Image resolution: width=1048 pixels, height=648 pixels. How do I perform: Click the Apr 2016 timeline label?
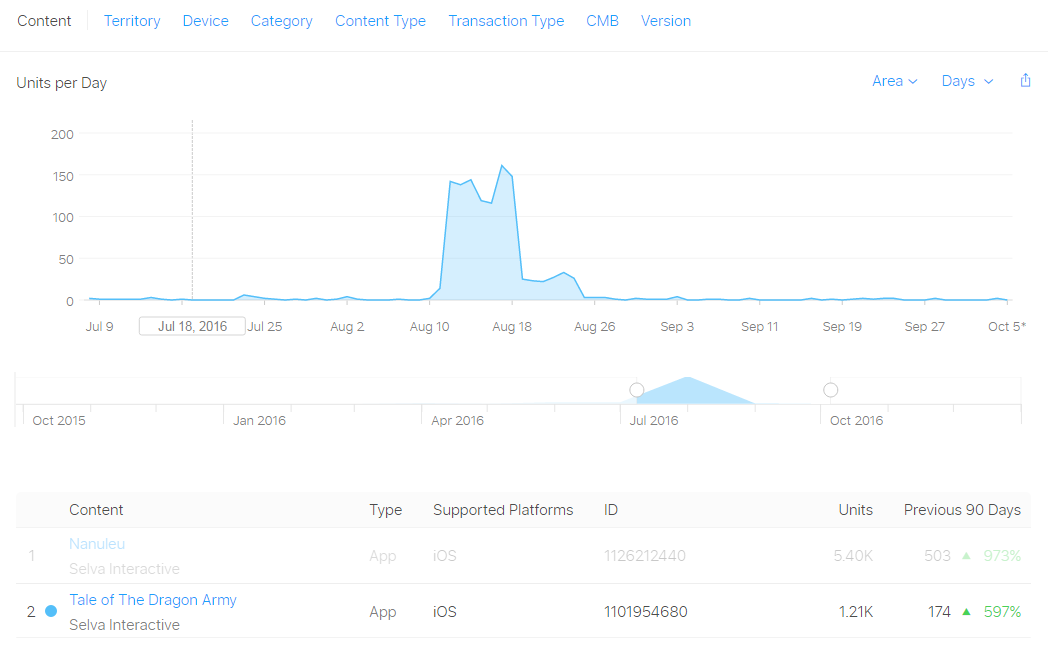point(457,420)
